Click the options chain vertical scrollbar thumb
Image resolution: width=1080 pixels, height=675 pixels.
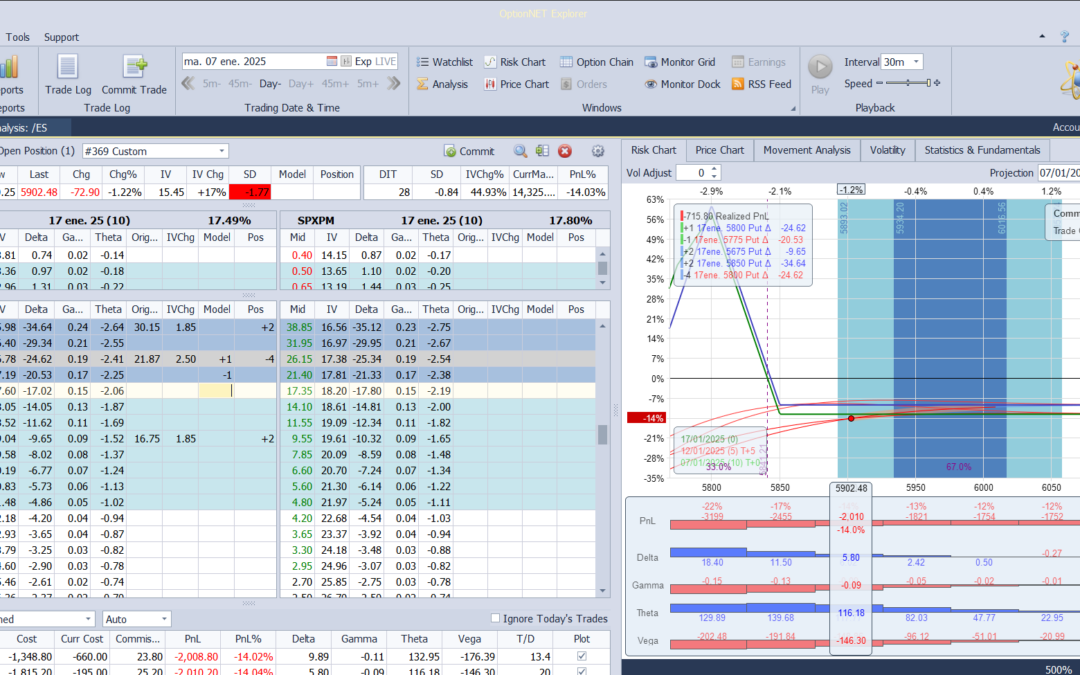(x=602, y=434)
